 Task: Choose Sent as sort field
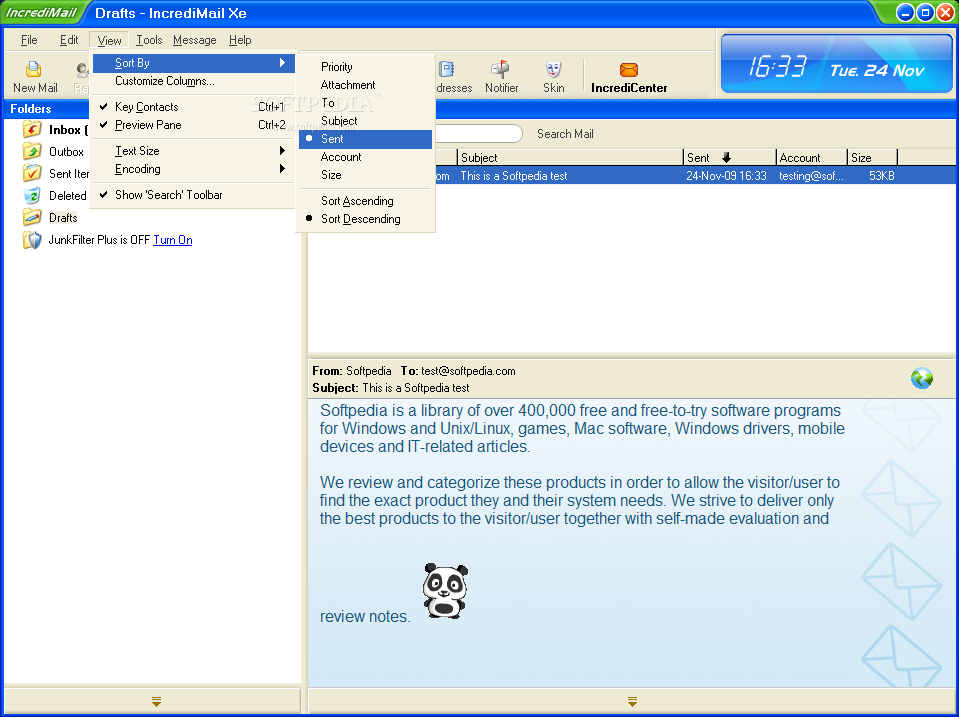[365, 139]
